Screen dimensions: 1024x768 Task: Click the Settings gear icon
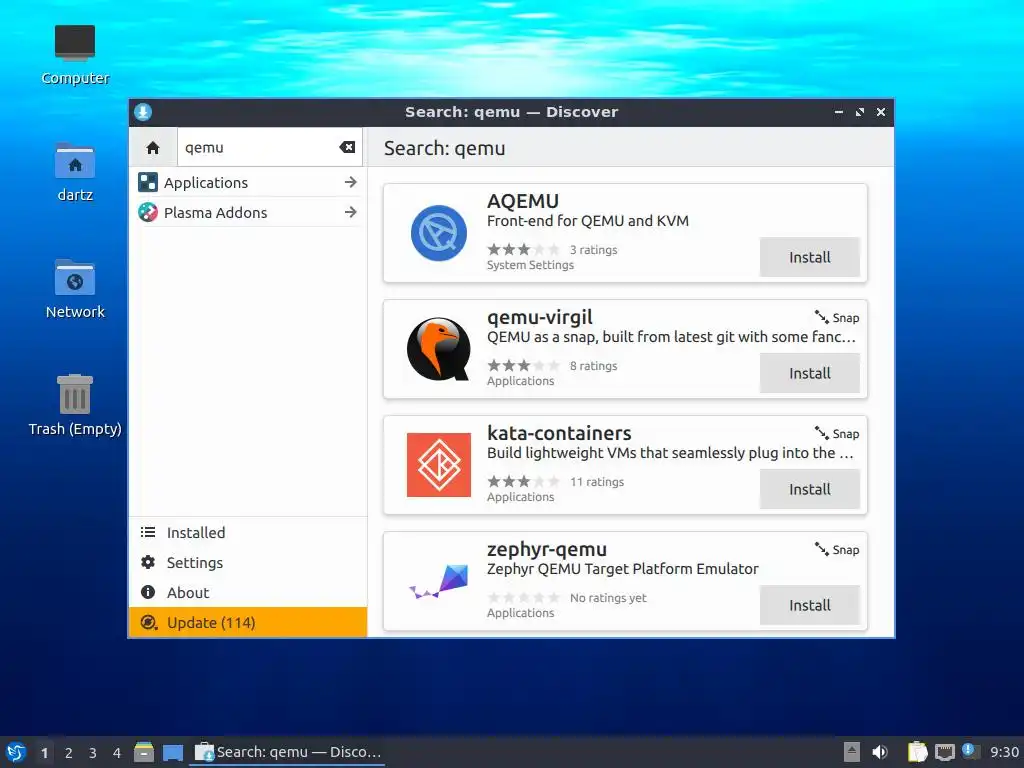tap(148, 562)
